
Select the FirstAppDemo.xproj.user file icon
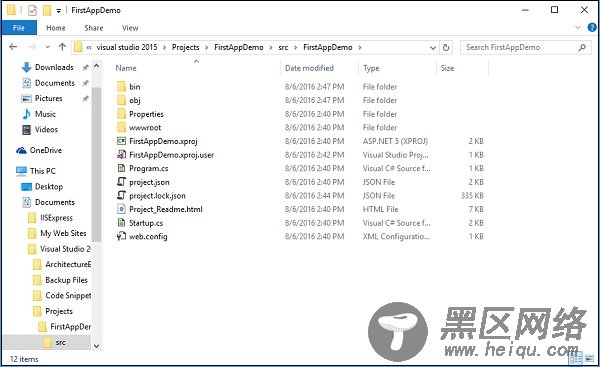121,155
